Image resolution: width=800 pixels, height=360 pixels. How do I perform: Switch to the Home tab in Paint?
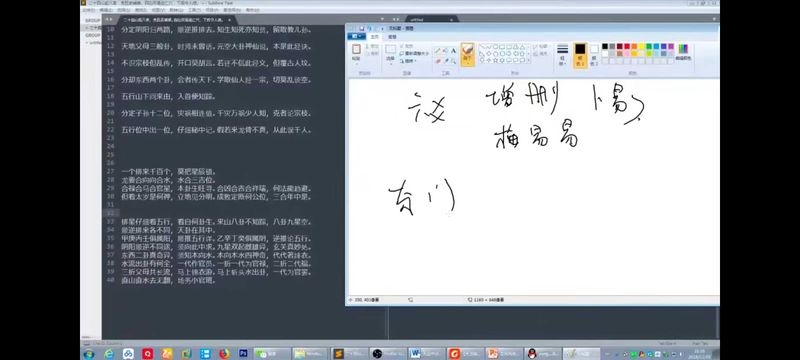pyautogui.click(x=374, y=37)
